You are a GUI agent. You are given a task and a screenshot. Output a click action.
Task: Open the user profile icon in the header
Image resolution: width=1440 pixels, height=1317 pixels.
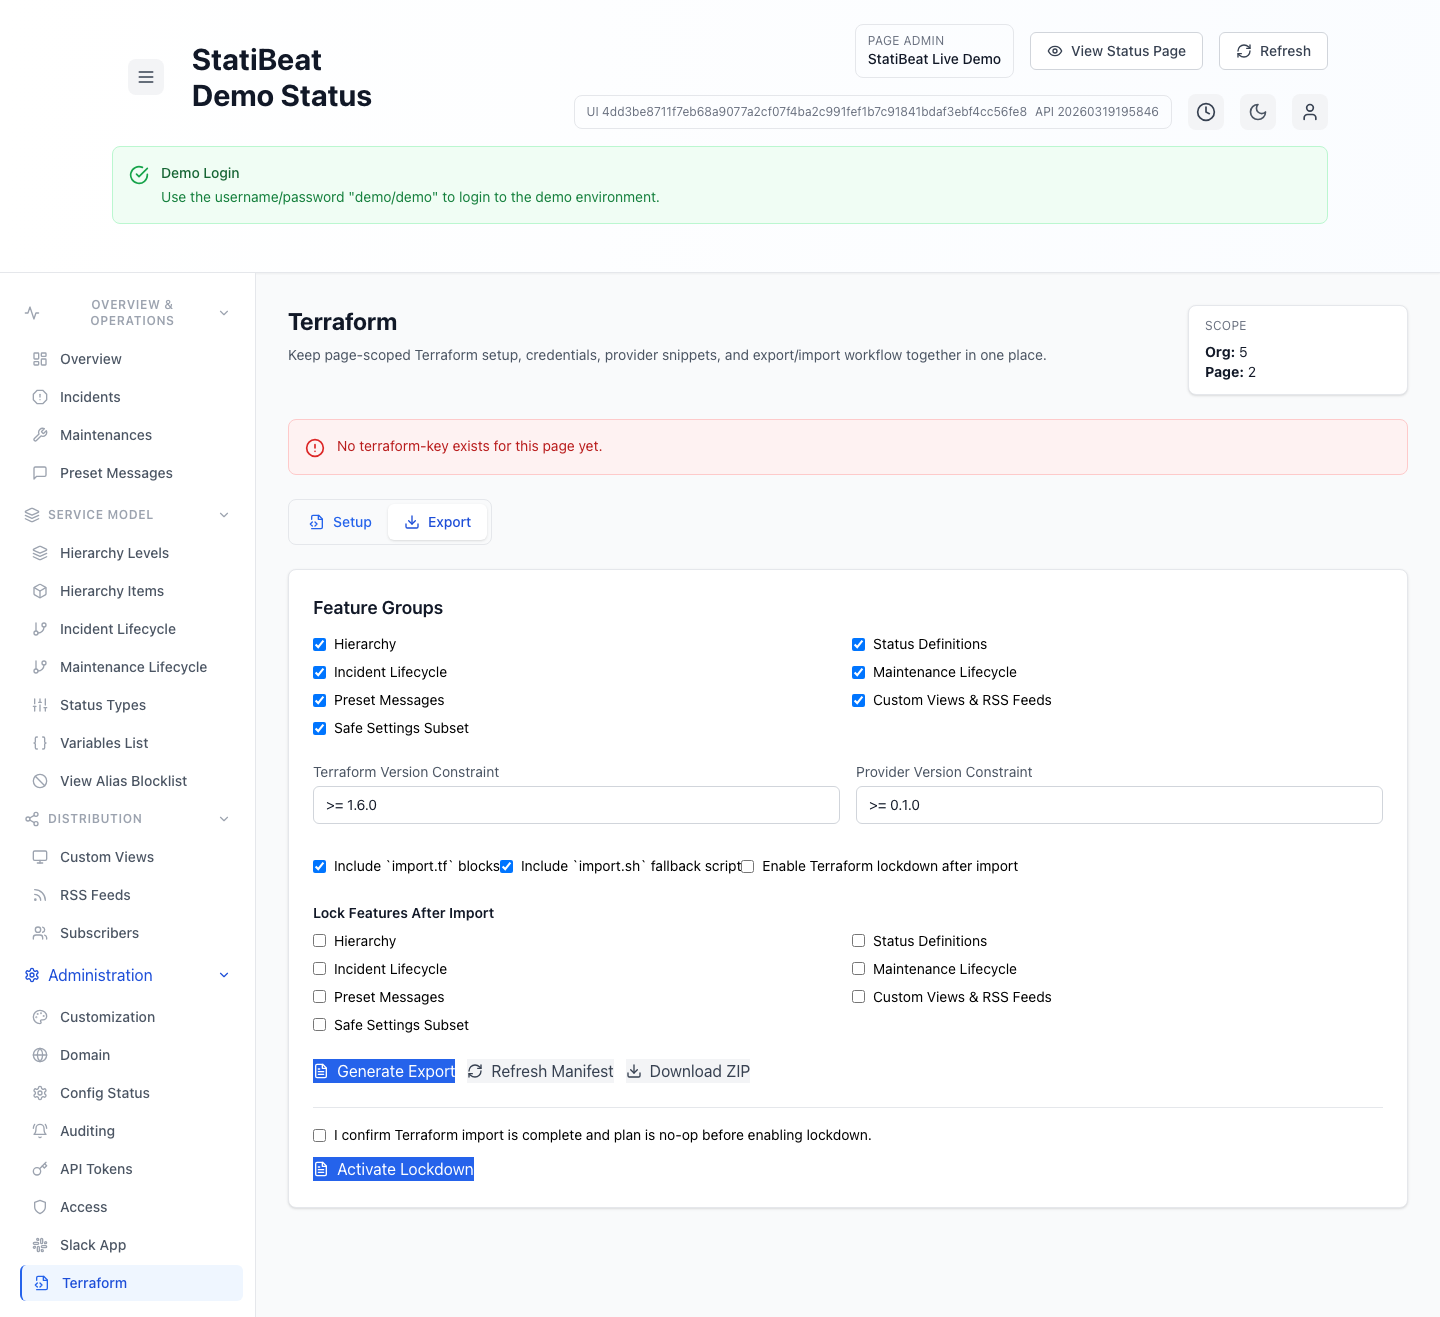coord(1309,111)
